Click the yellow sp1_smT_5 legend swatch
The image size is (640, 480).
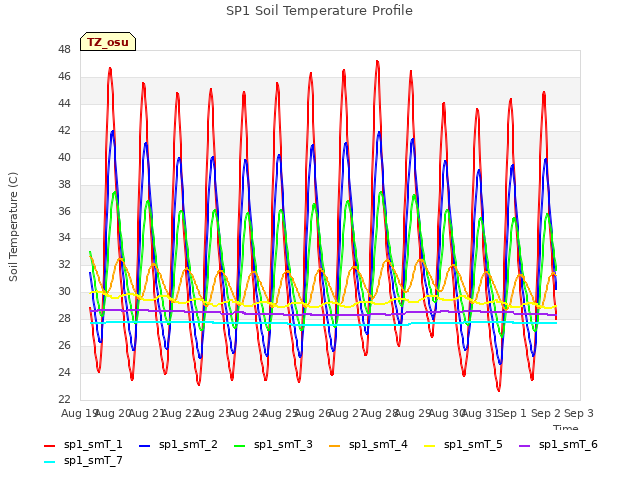pyautogui.click(x=430, y=446)
